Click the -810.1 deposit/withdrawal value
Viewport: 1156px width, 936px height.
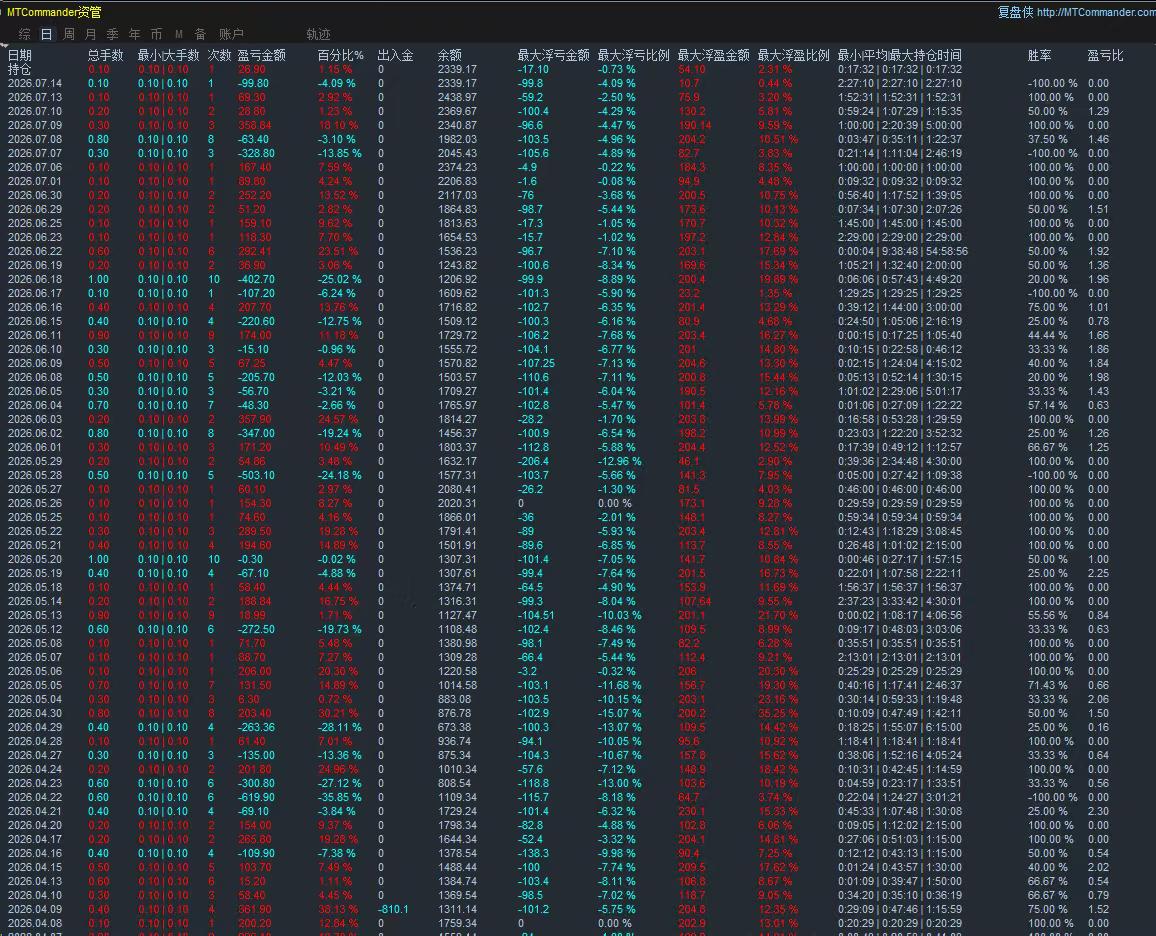pos(393,909)
